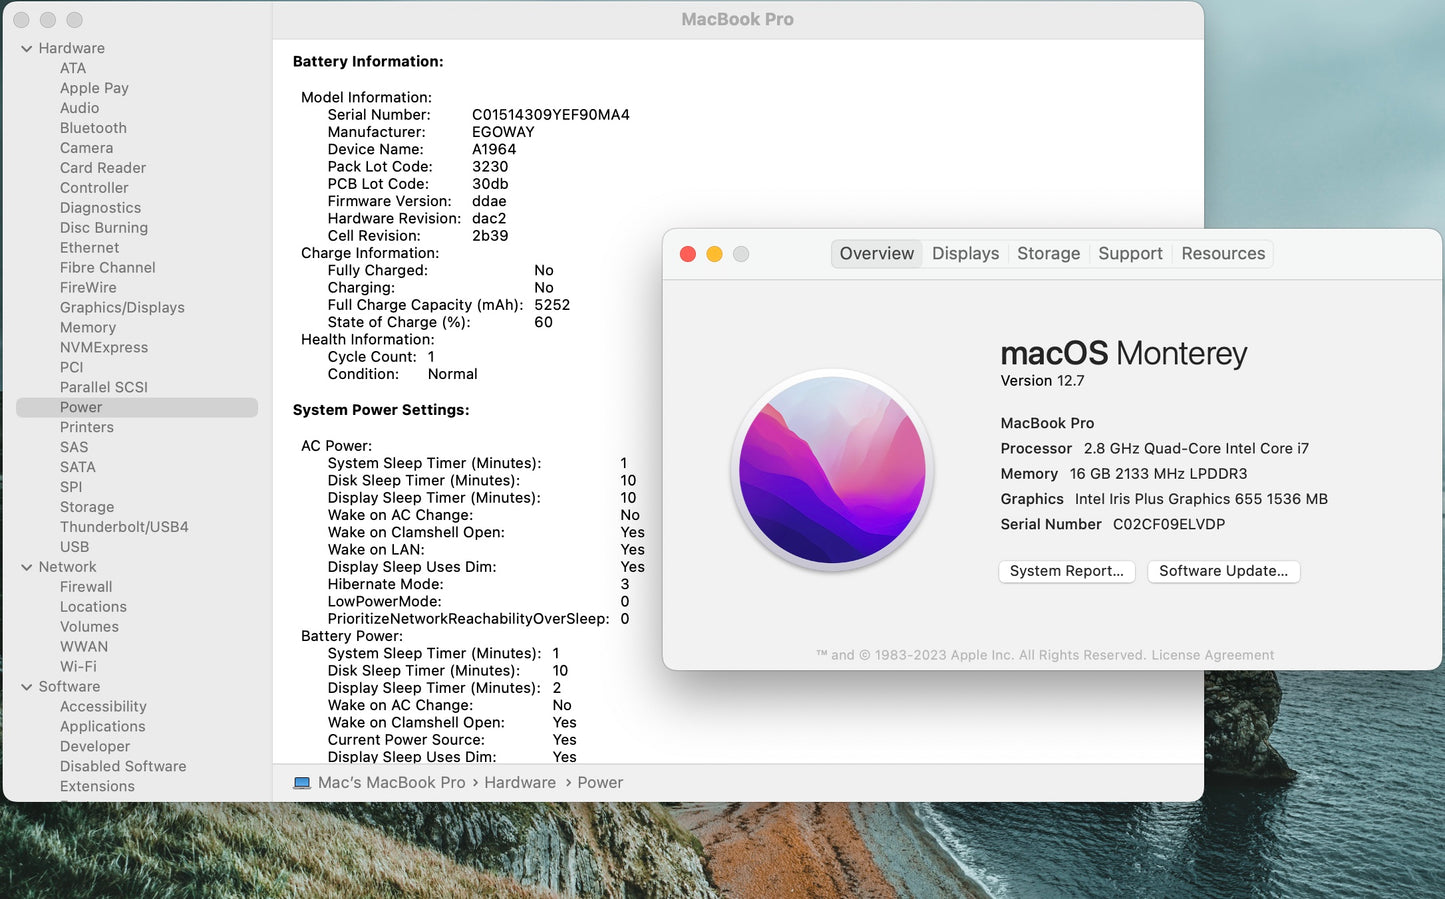Open the Wi-Fi item under Network
Image resolution: width=1445 pixels, height=899 pixels.
(x=78, y=667)
